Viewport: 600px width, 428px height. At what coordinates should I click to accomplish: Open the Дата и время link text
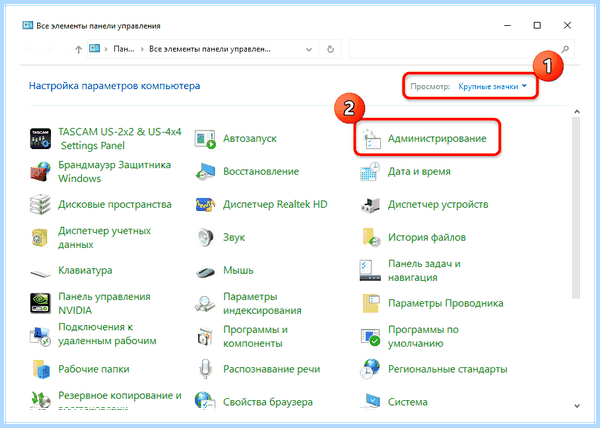(x=419, y=171)
